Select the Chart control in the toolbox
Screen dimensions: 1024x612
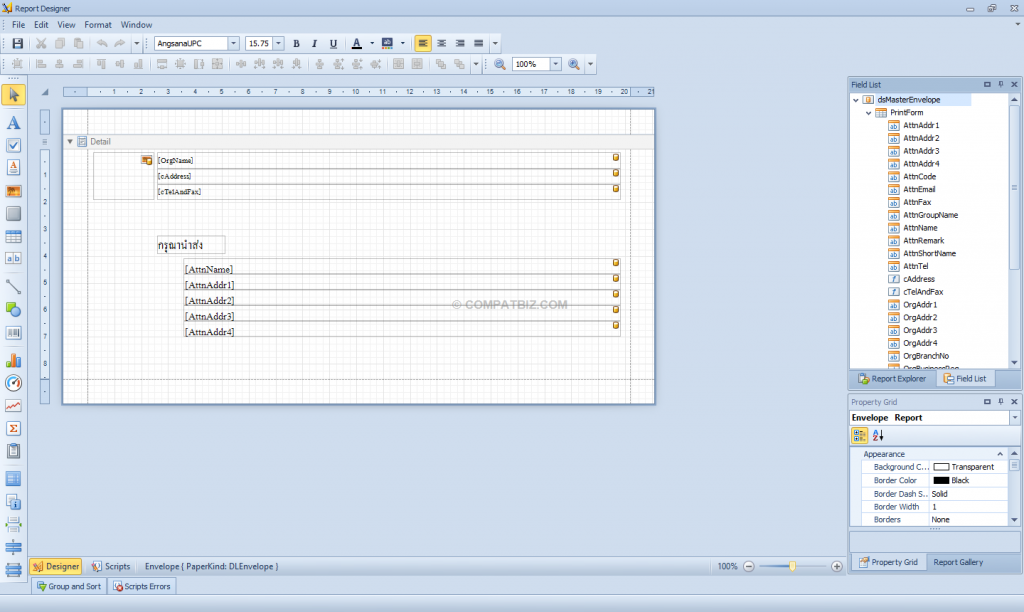14,360
